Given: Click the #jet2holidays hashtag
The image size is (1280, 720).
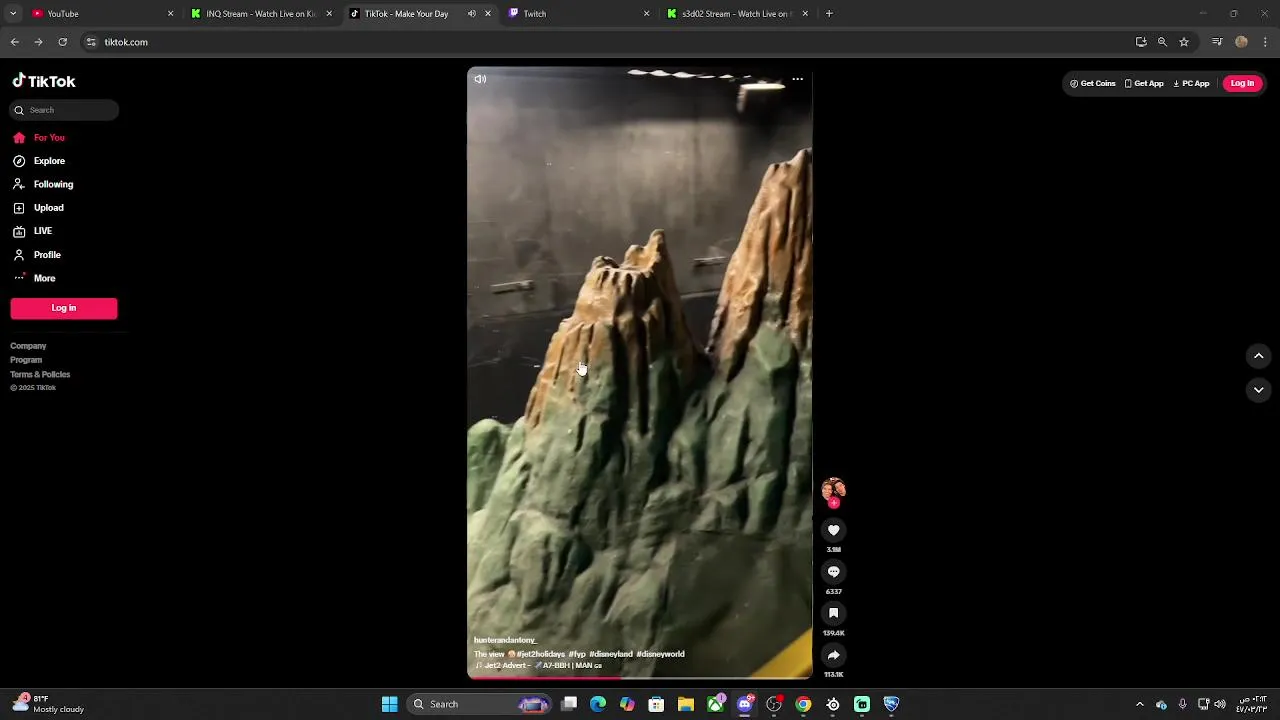Looking at the screenshot, I should click(541, 654).
